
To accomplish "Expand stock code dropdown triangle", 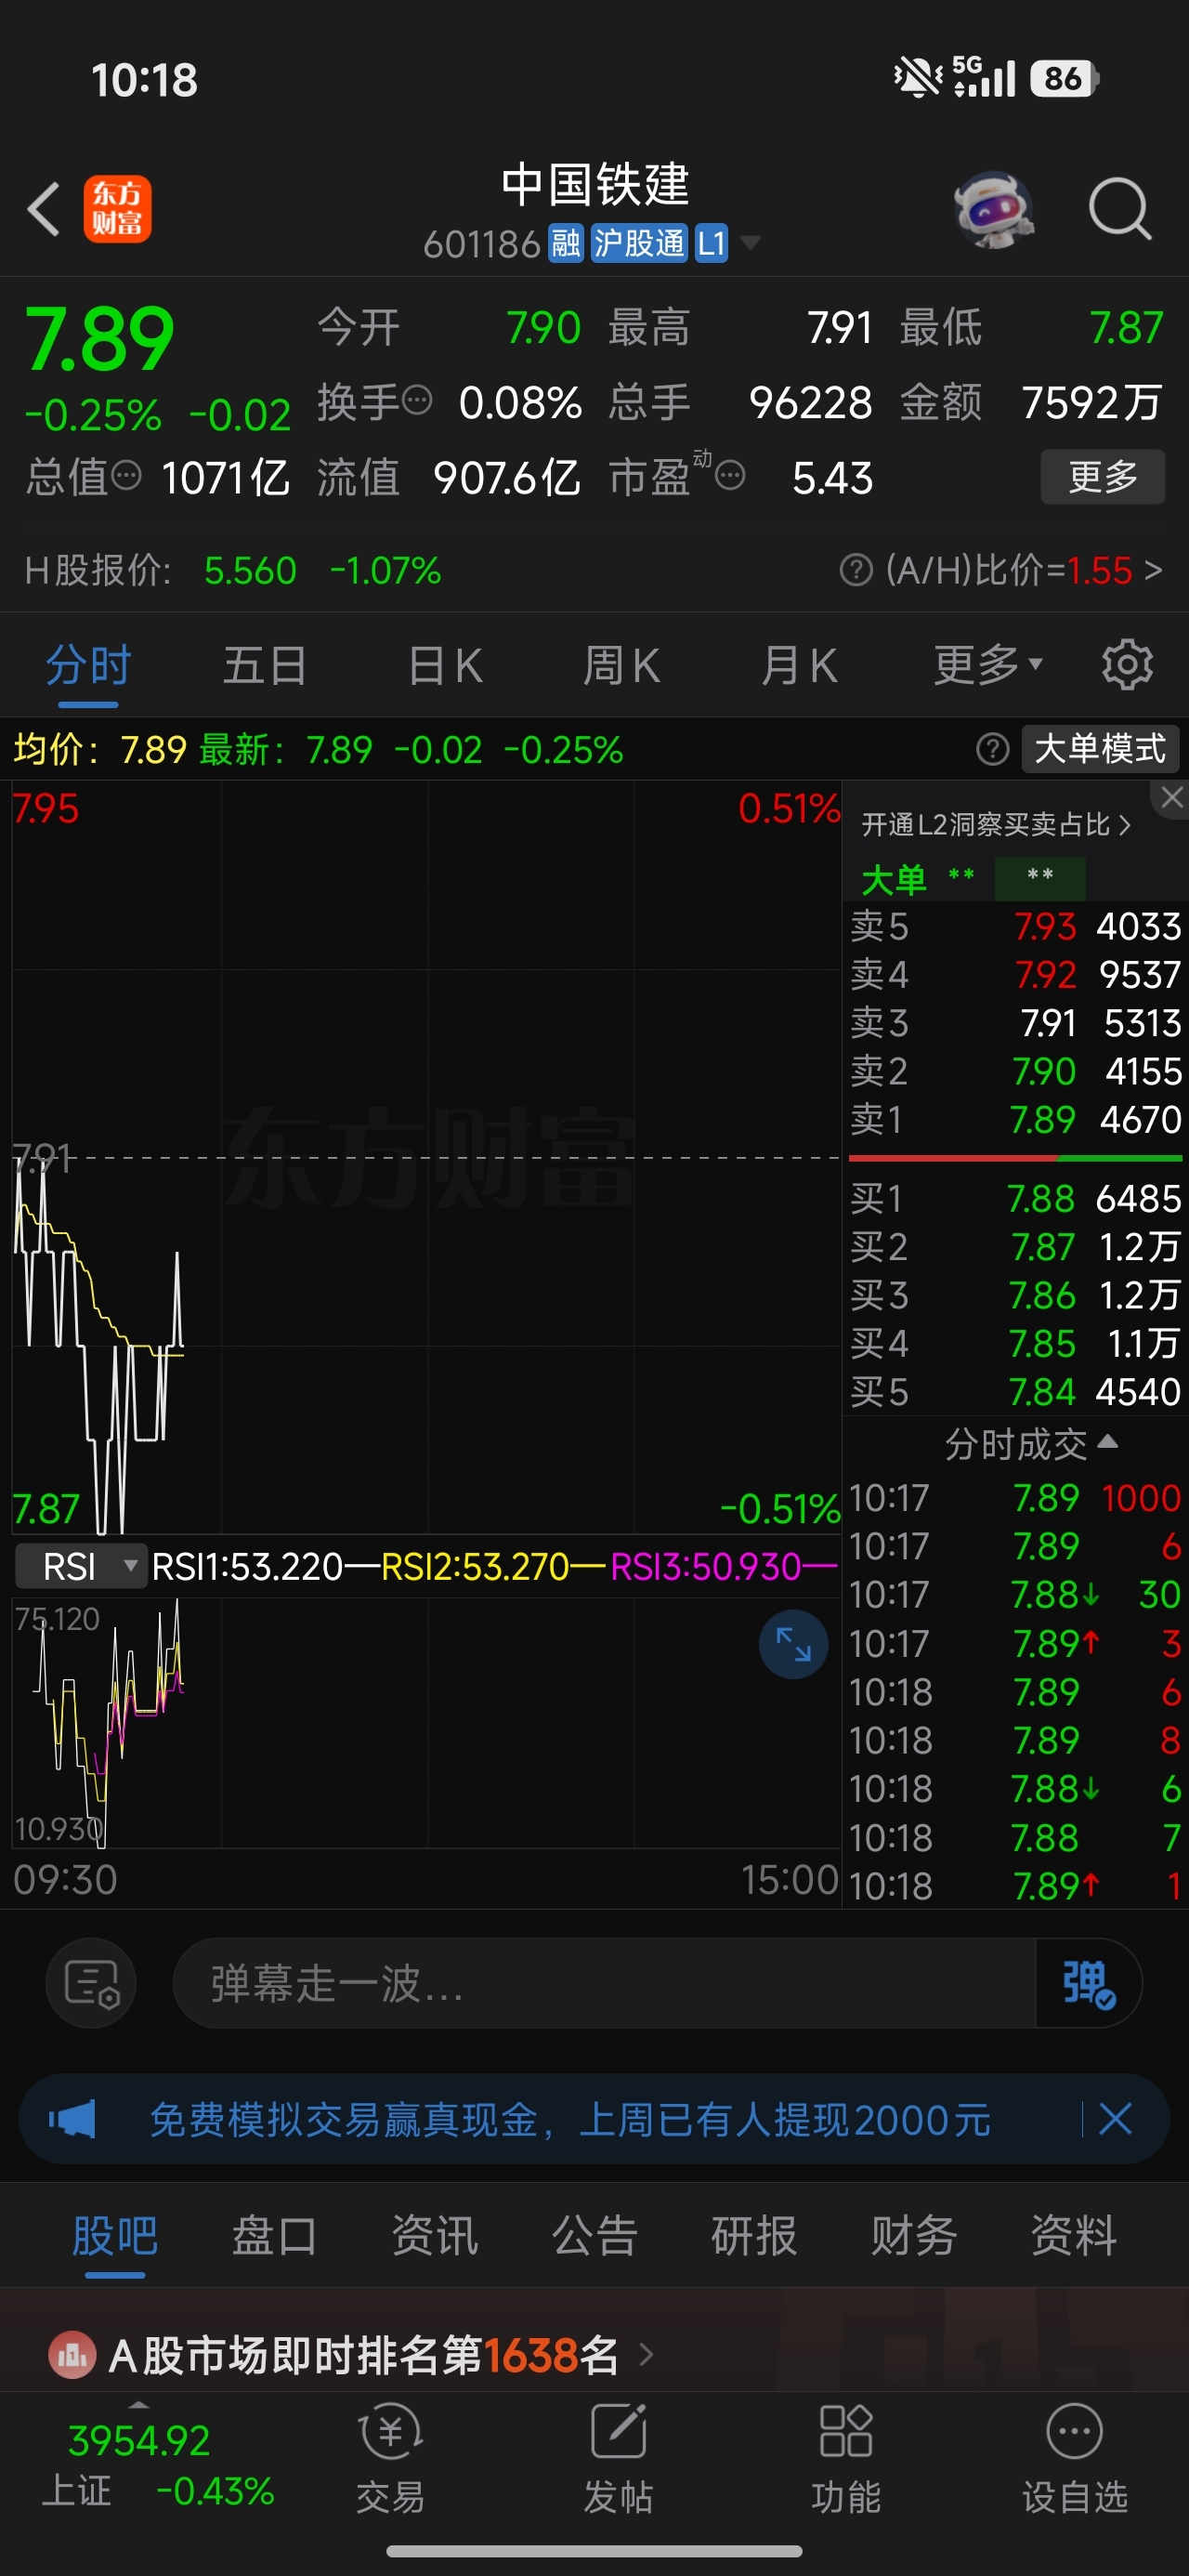I will tap(750, 243).
